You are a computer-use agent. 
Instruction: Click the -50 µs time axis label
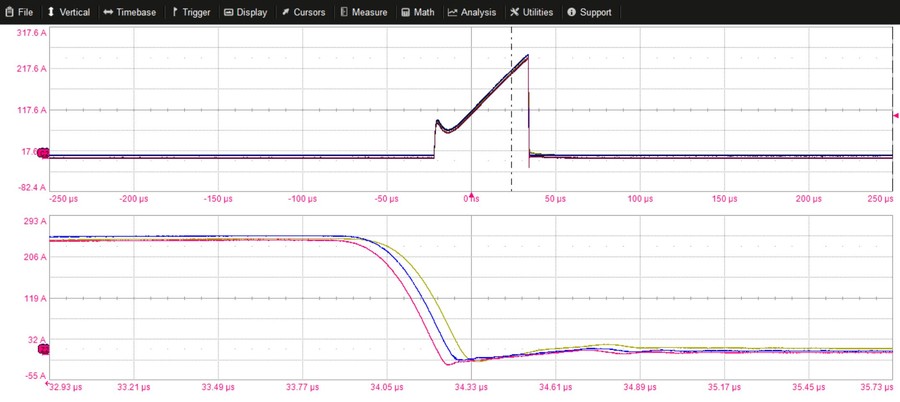coord(386,199)
